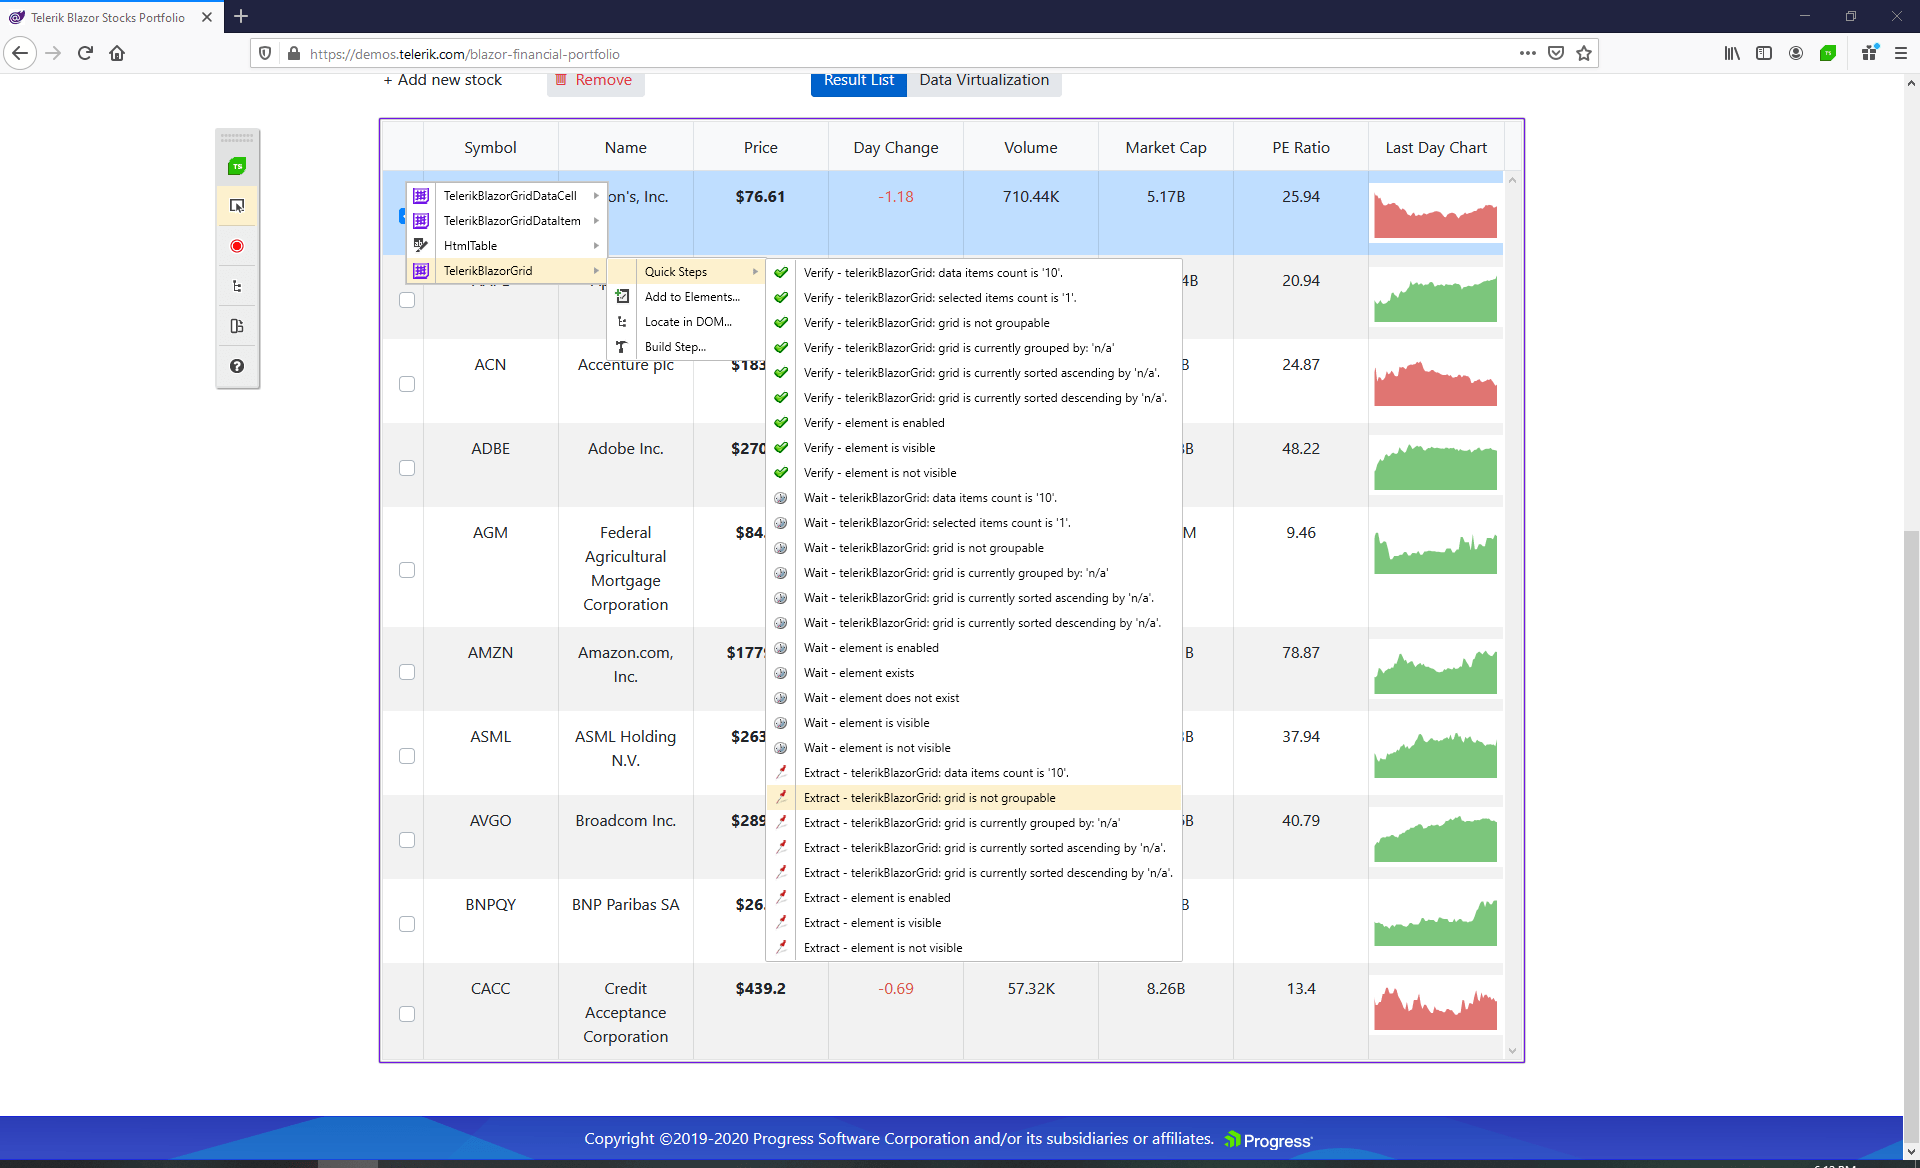Click the browser back arrow

[x=20, y=53]
